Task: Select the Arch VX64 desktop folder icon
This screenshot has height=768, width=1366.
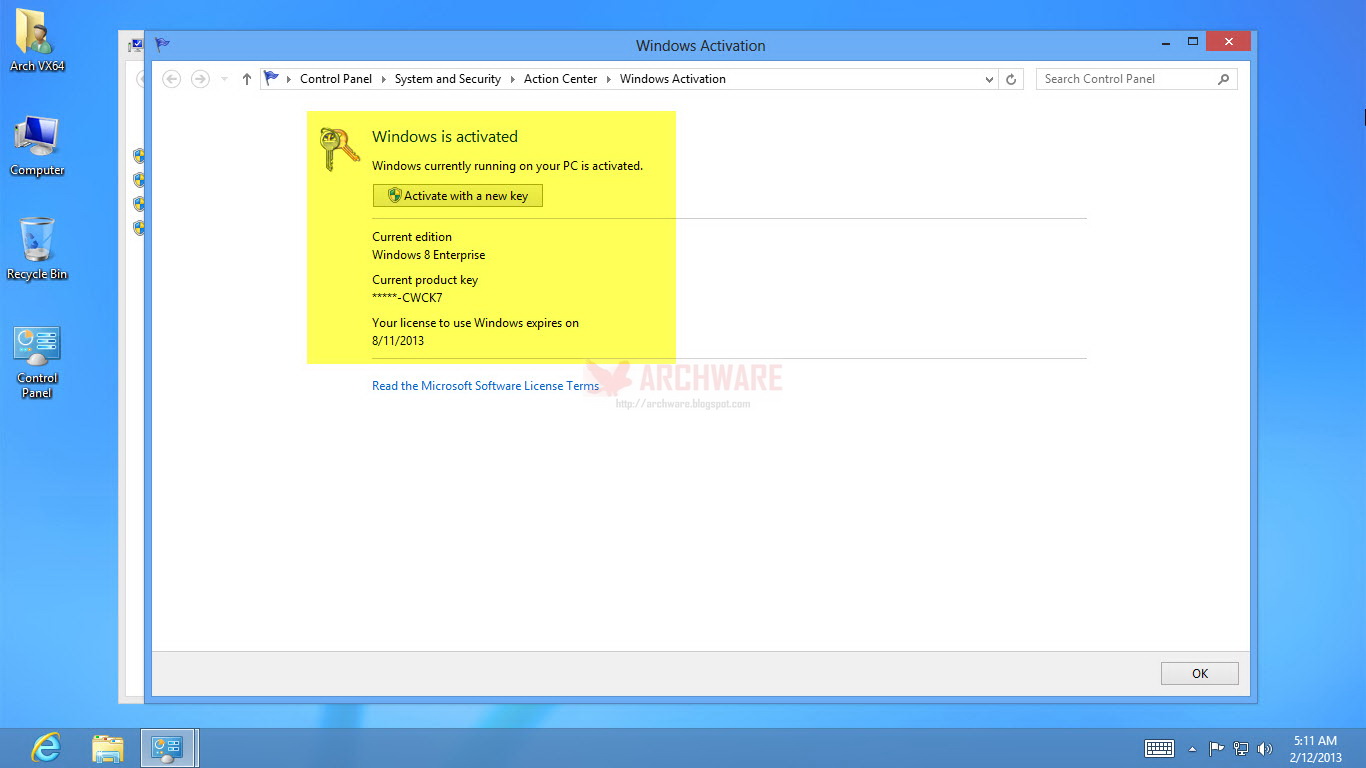Action: click(x=37, y=41)
